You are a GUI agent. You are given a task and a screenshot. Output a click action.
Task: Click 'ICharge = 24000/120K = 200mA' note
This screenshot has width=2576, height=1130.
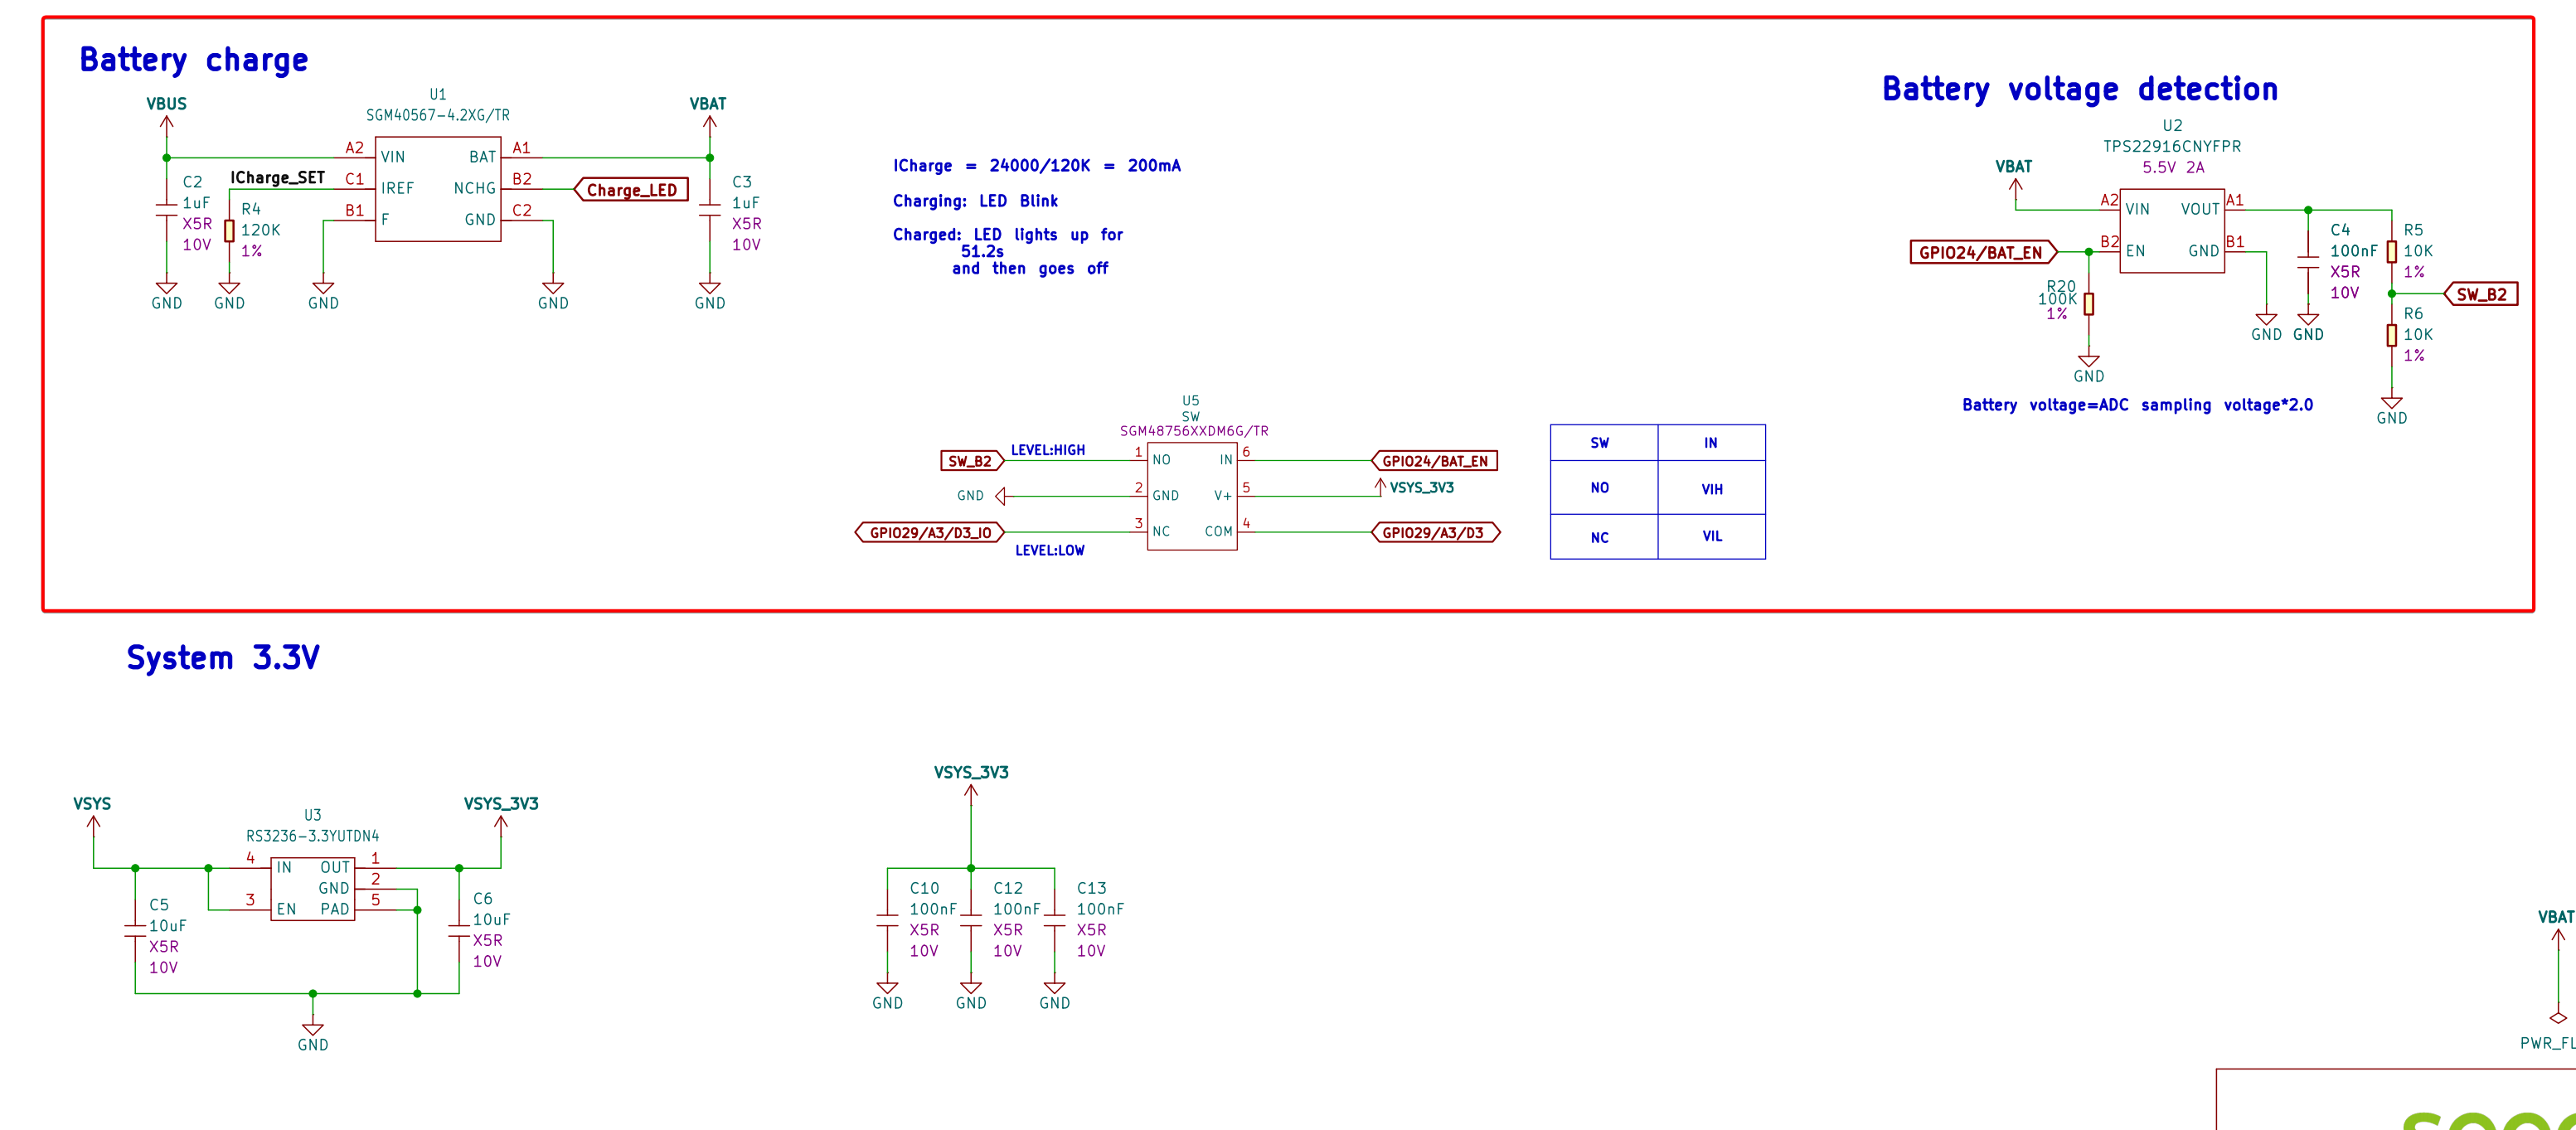point(1037,166)
